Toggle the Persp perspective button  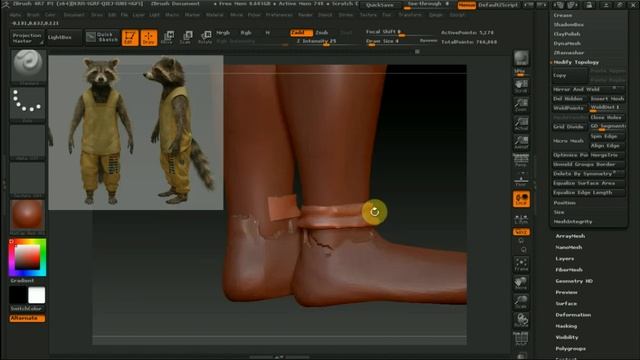(x=521, y=160)
